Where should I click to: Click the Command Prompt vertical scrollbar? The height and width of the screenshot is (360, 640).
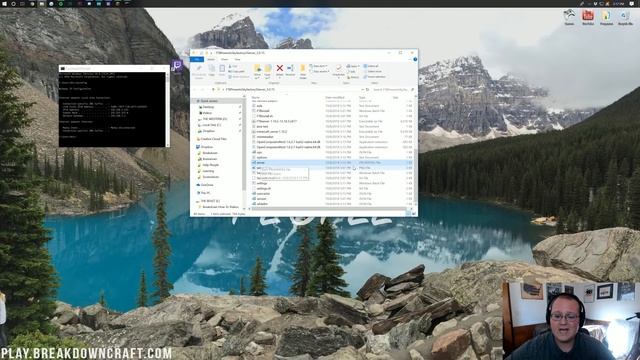(167, 109)
